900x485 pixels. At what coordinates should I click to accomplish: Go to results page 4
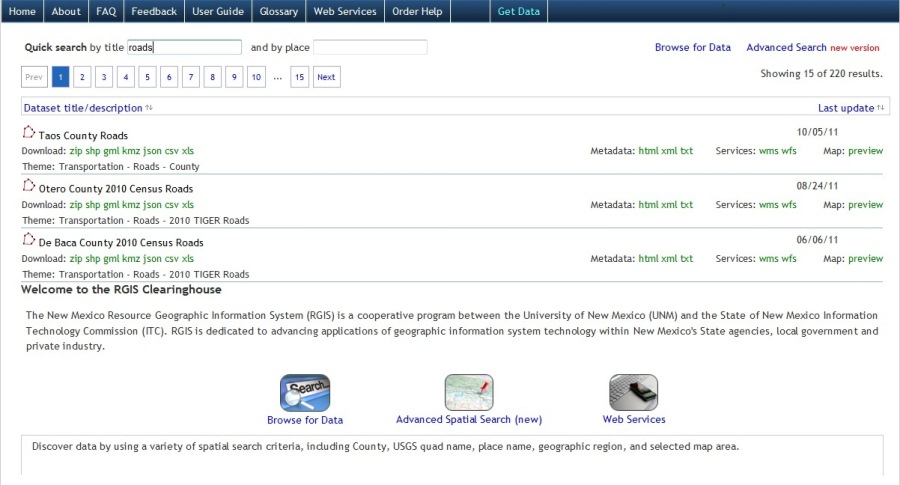pyautogui.click(x=126, y=77)
